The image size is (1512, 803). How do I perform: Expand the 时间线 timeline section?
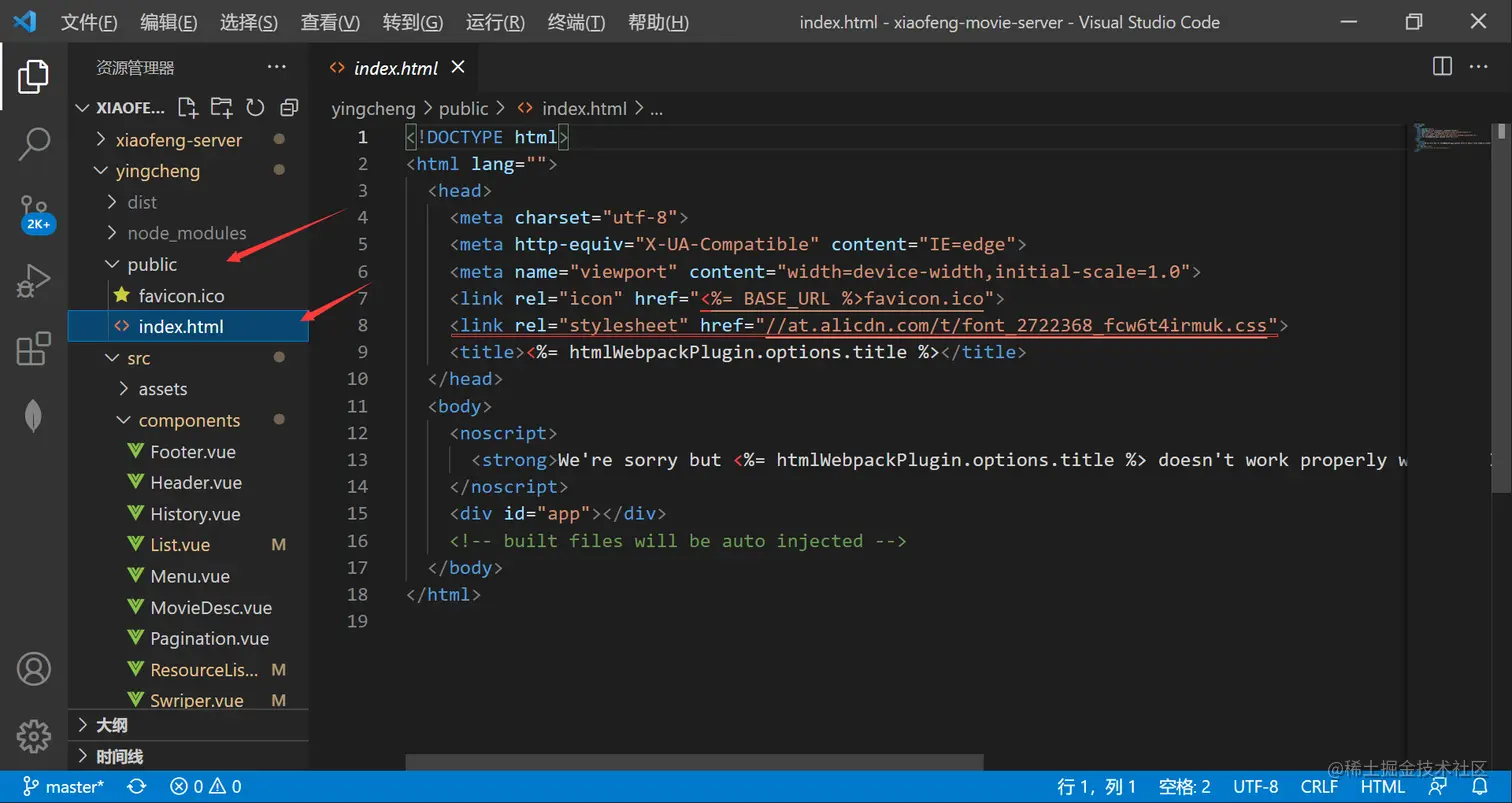point(188,756)
